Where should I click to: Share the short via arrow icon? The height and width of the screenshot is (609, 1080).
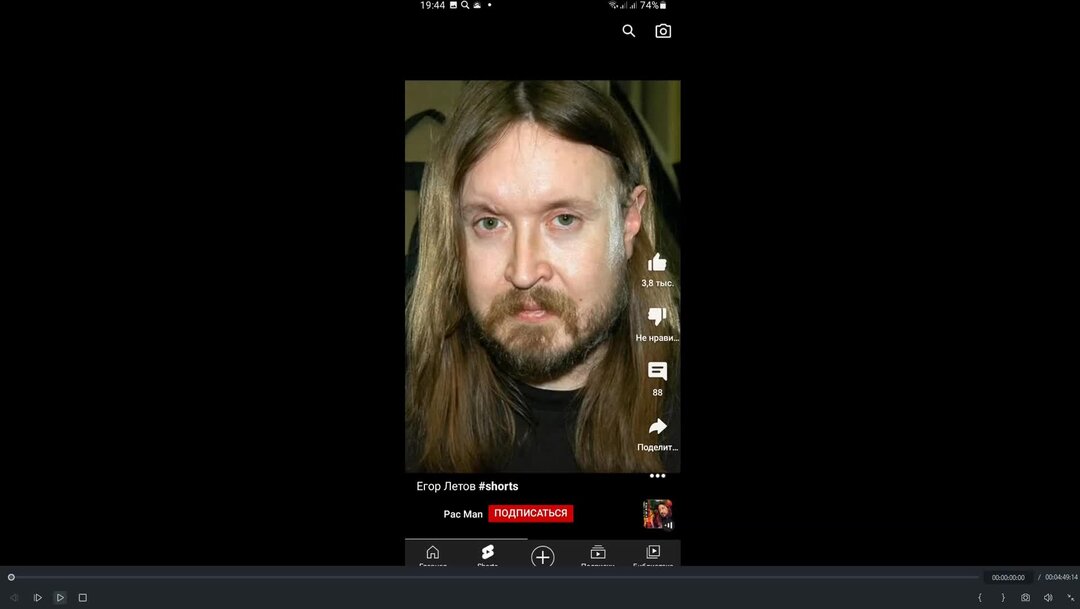657,426
